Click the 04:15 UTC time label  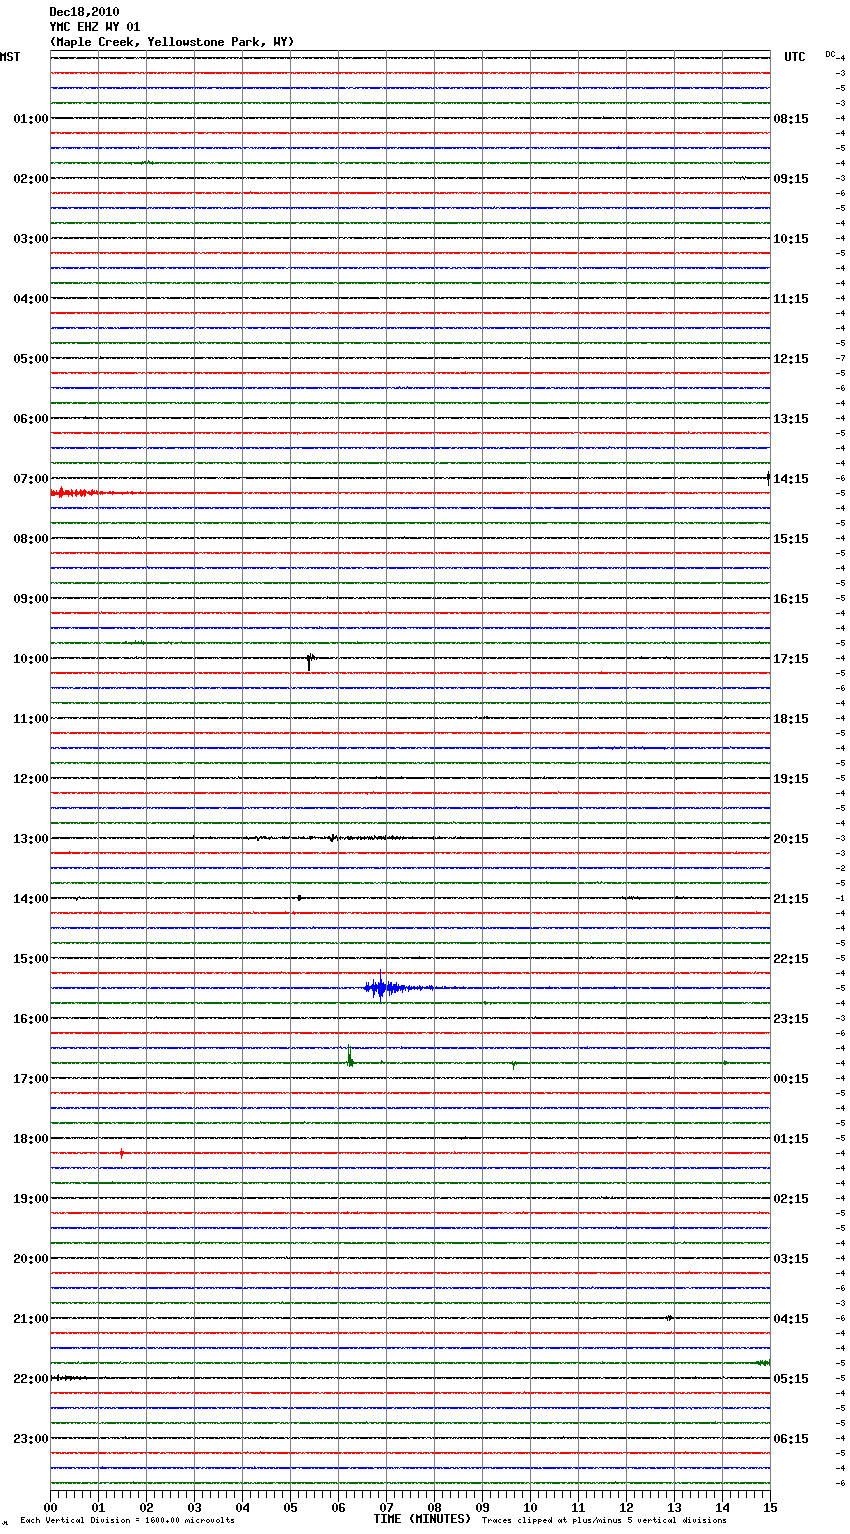(x=791, y=1319)
